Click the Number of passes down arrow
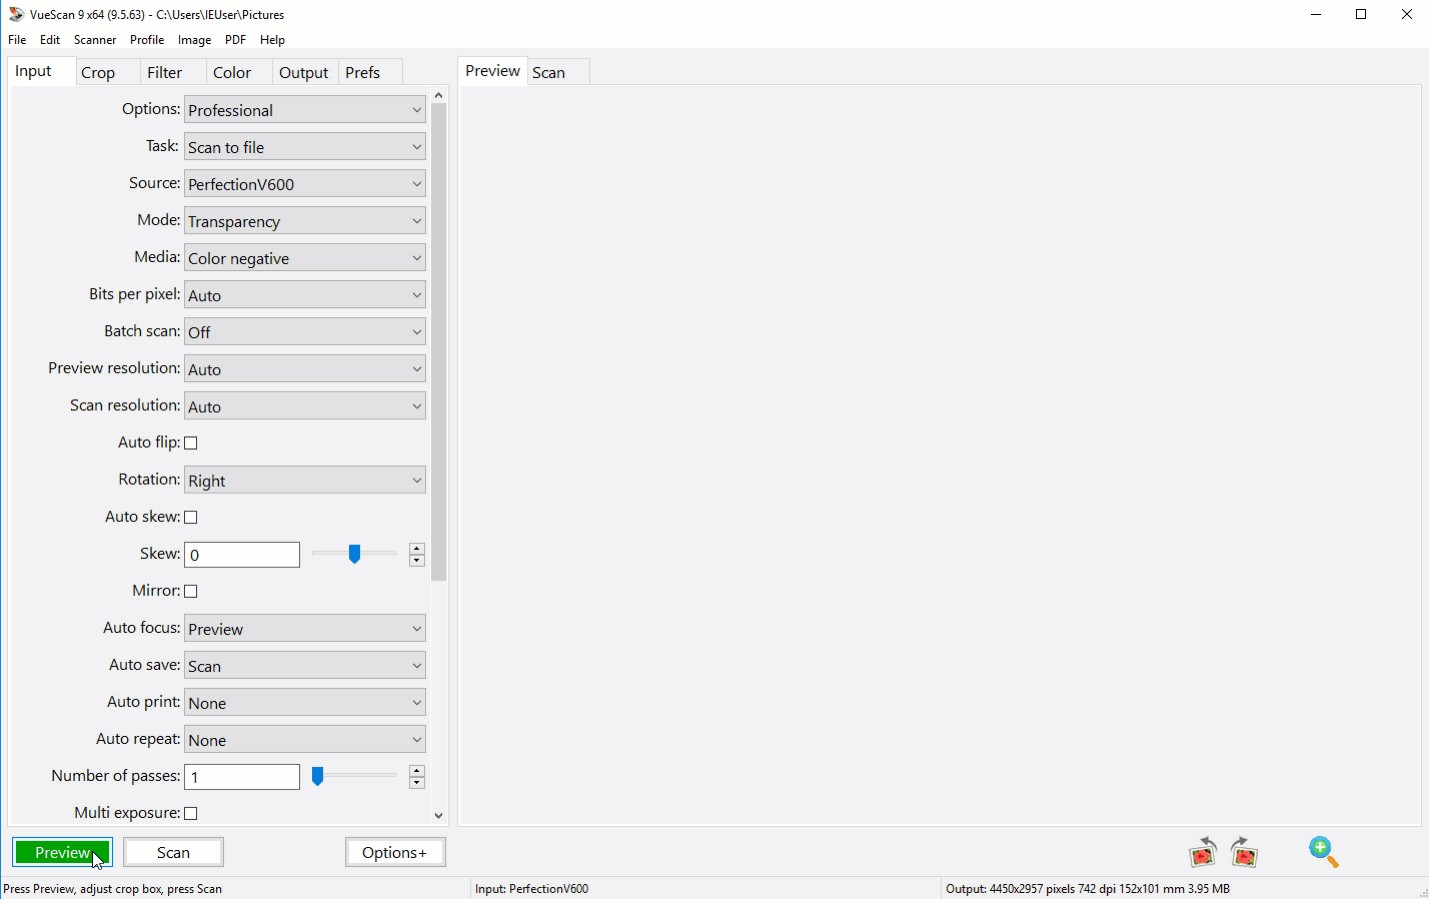Screen dimensions: 1429x899 417,783
